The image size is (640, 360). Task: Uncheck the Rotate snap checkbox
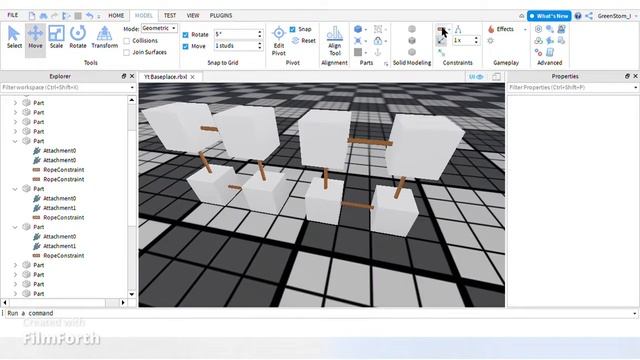186,35
